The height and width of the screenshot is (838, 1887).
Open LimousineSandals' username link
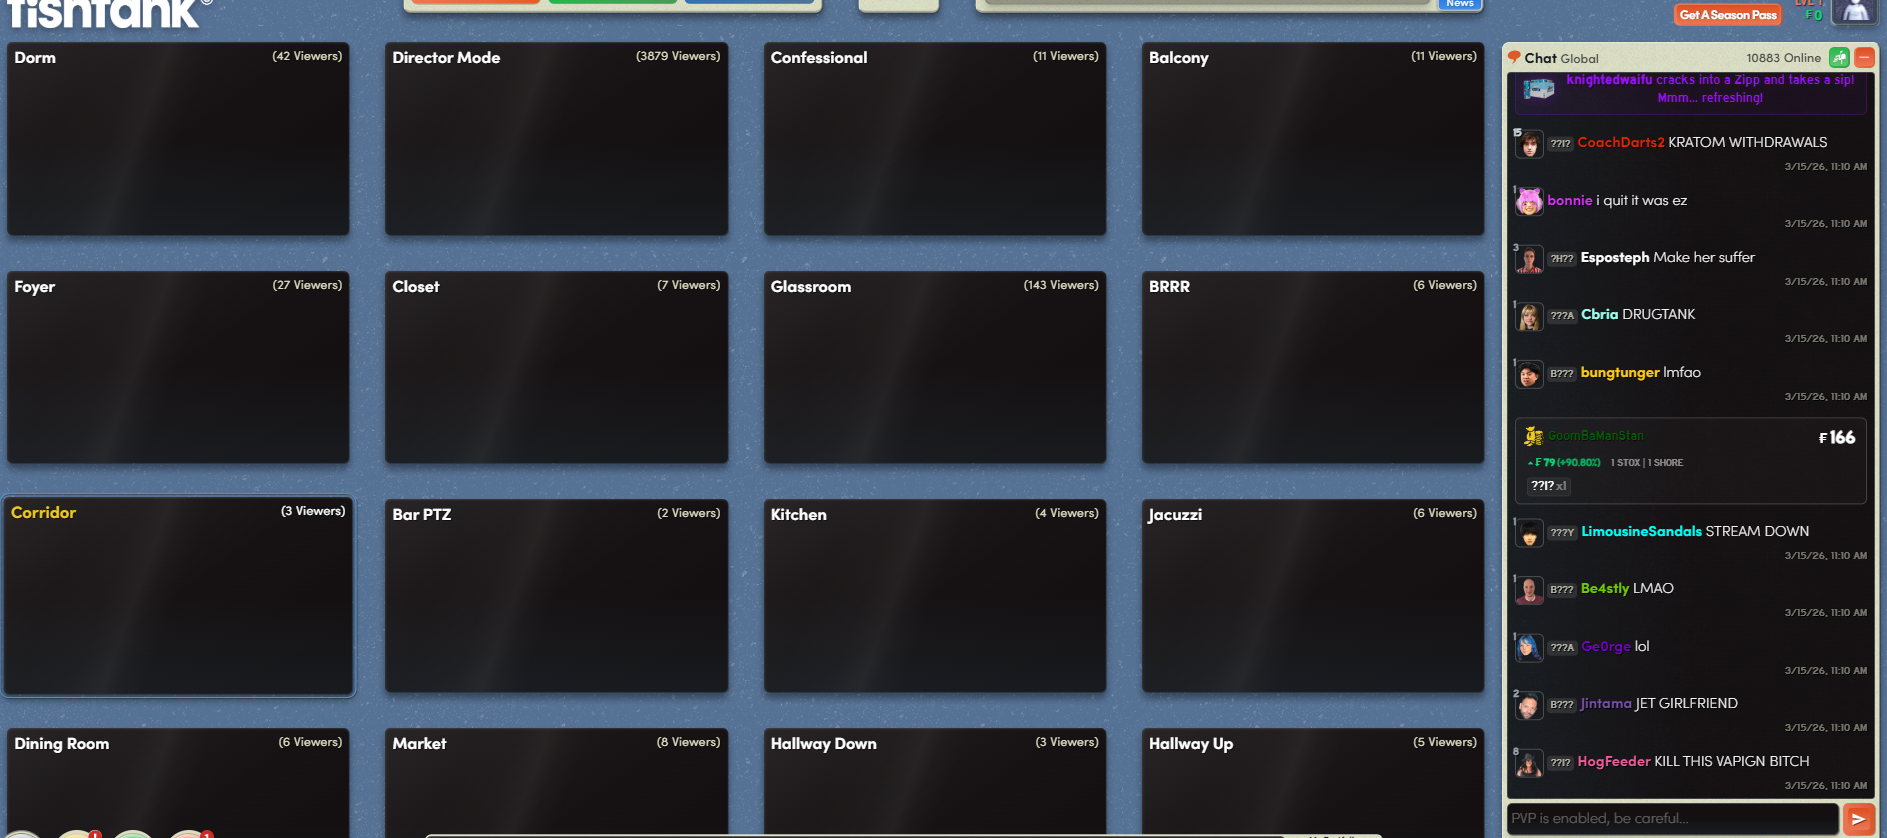coord(1641,532)
